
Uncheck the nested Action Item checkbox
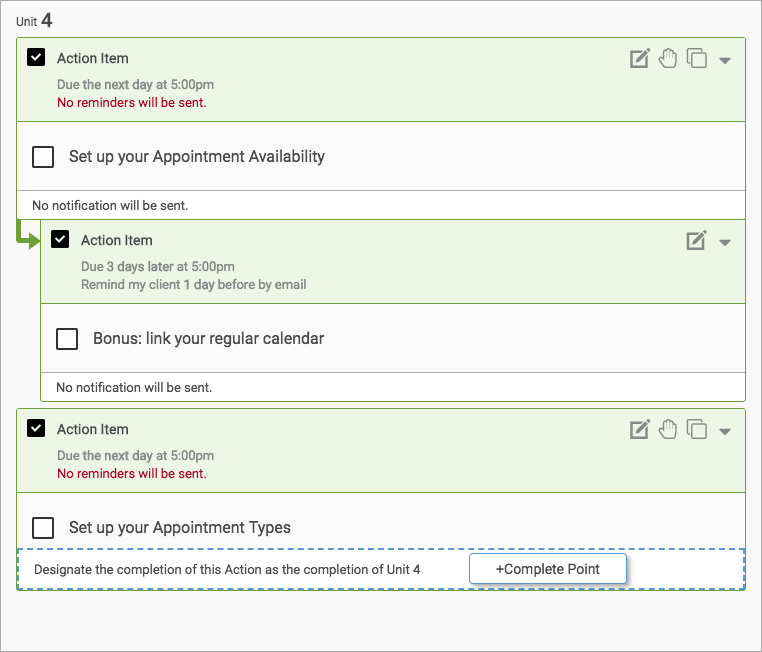coord(60,239)
